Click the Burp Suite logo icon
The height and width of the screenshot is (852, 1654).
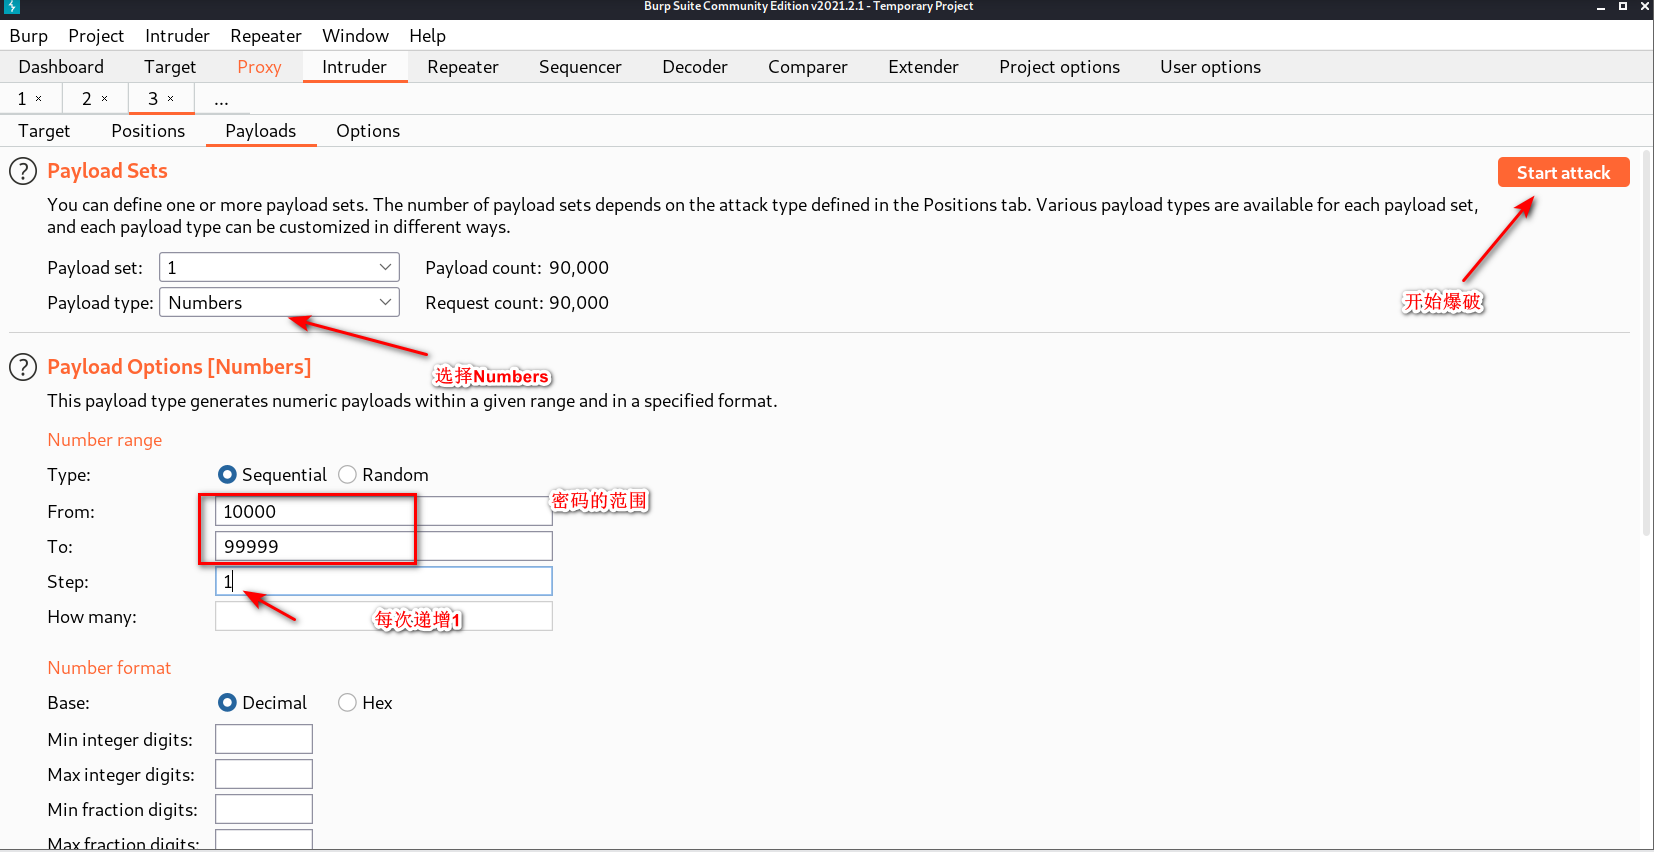tap(12, 7)
